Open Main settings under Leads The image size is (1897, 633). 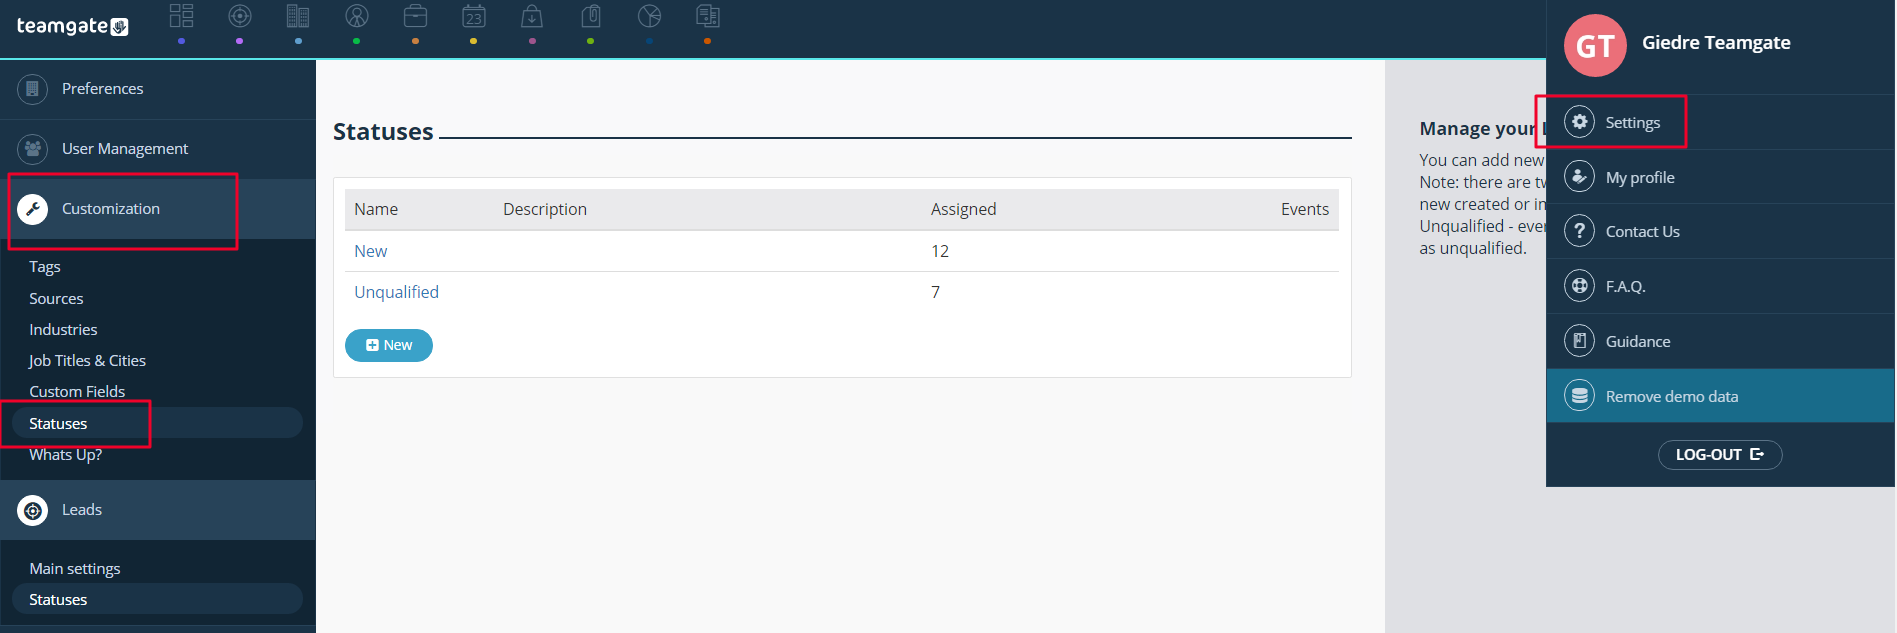coord(75,568)
